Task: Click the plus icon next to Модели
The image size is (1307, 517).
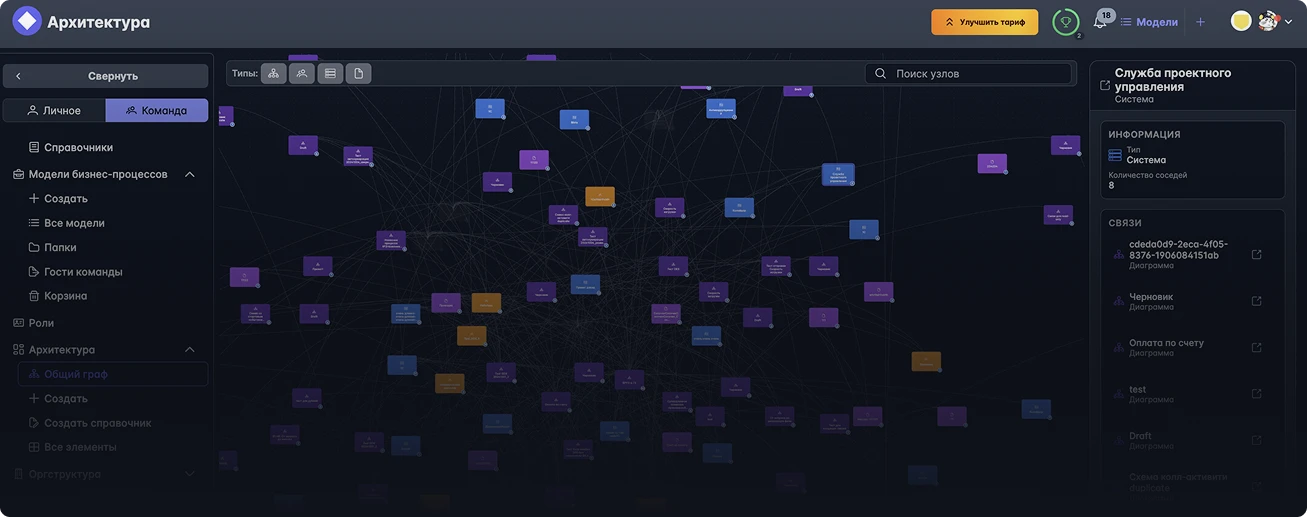Action: (1200, 22)
